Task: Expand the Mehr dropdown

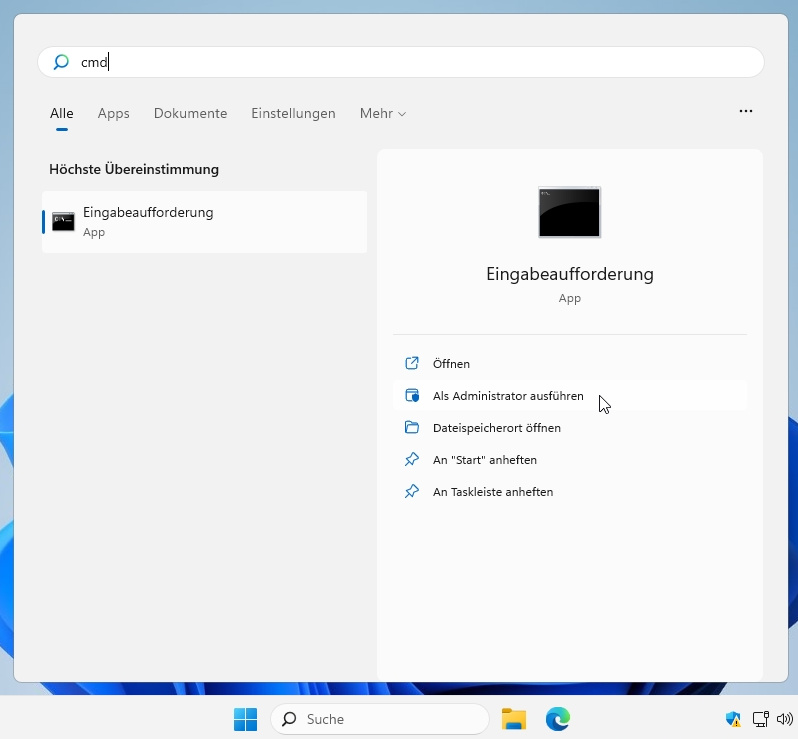Action: pyautogui.click(x=382, y=114)
